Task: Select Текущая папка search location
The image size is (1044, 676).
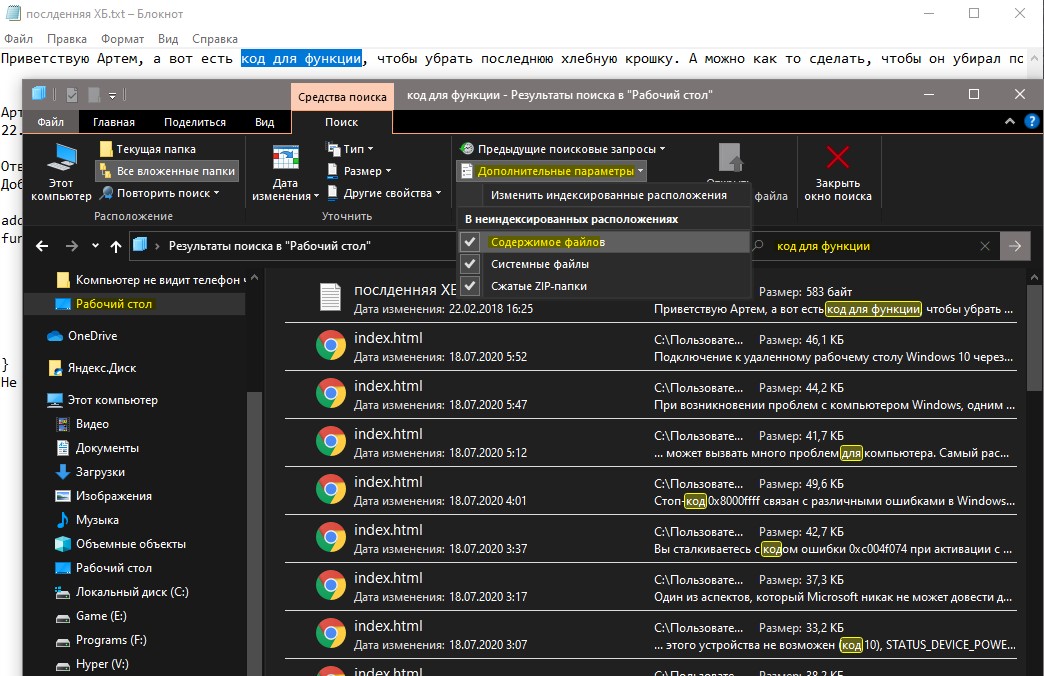Action: 148,149
